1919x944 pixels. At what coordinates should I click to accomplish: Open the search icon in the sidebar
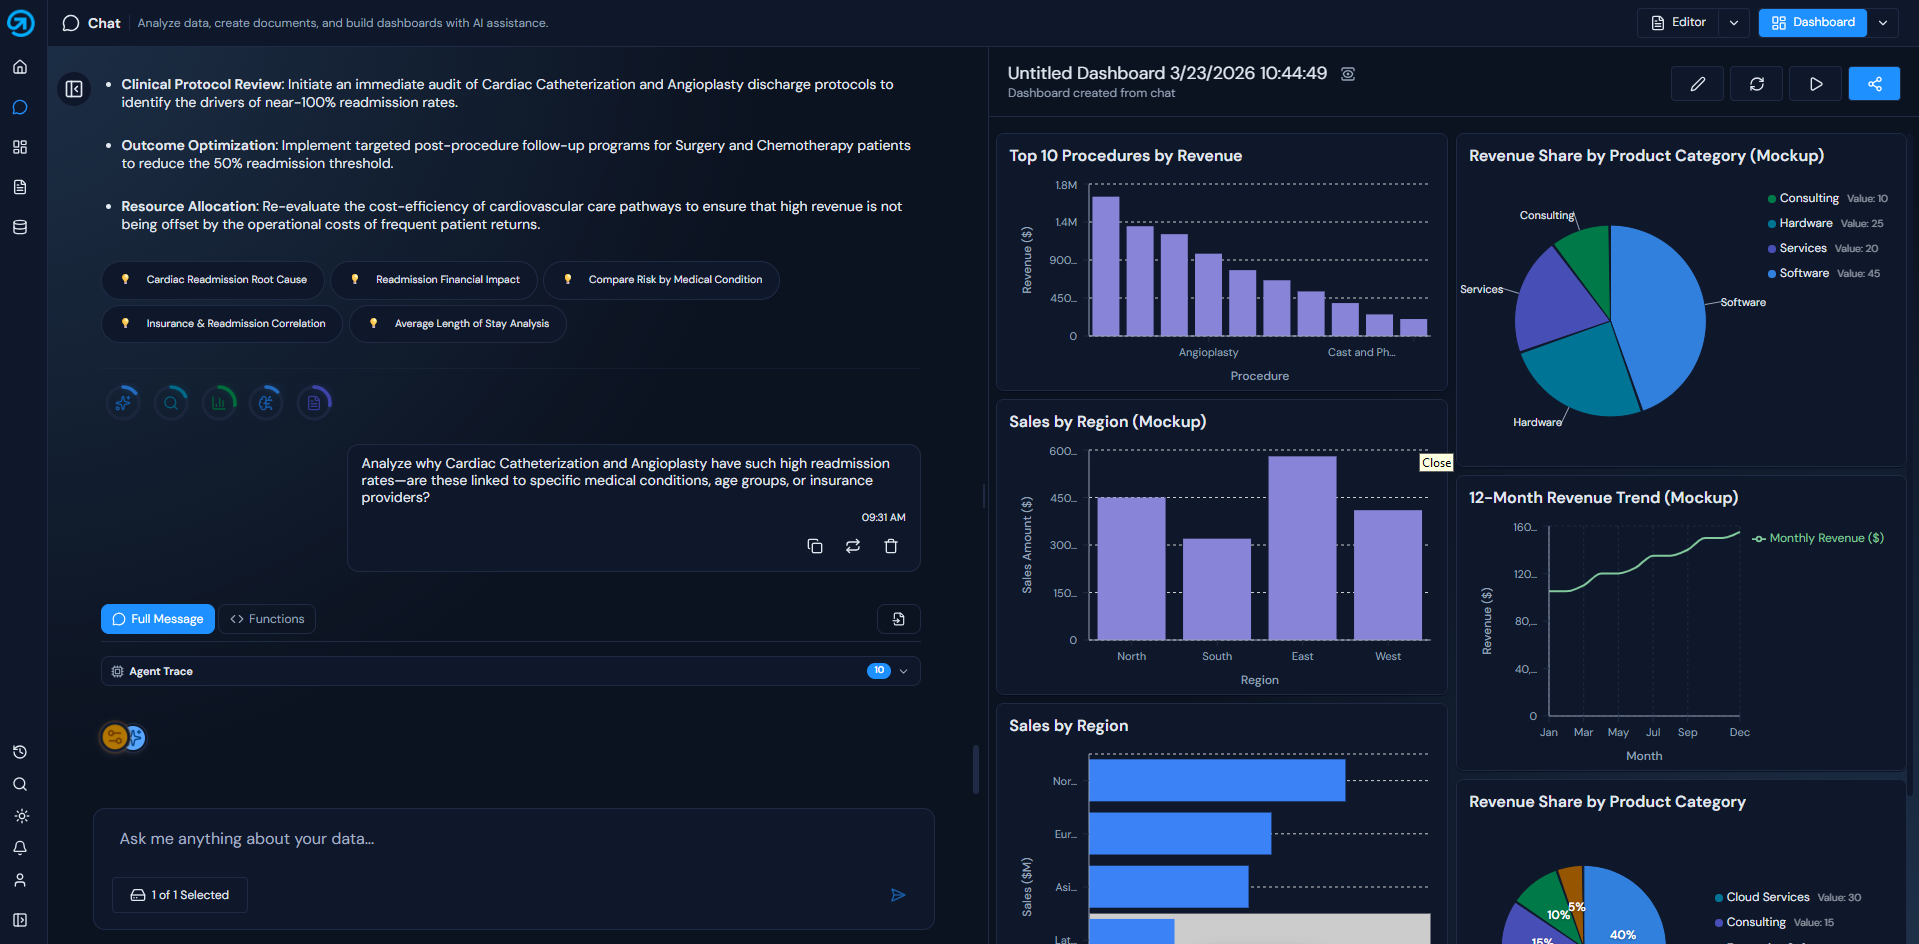20,784
